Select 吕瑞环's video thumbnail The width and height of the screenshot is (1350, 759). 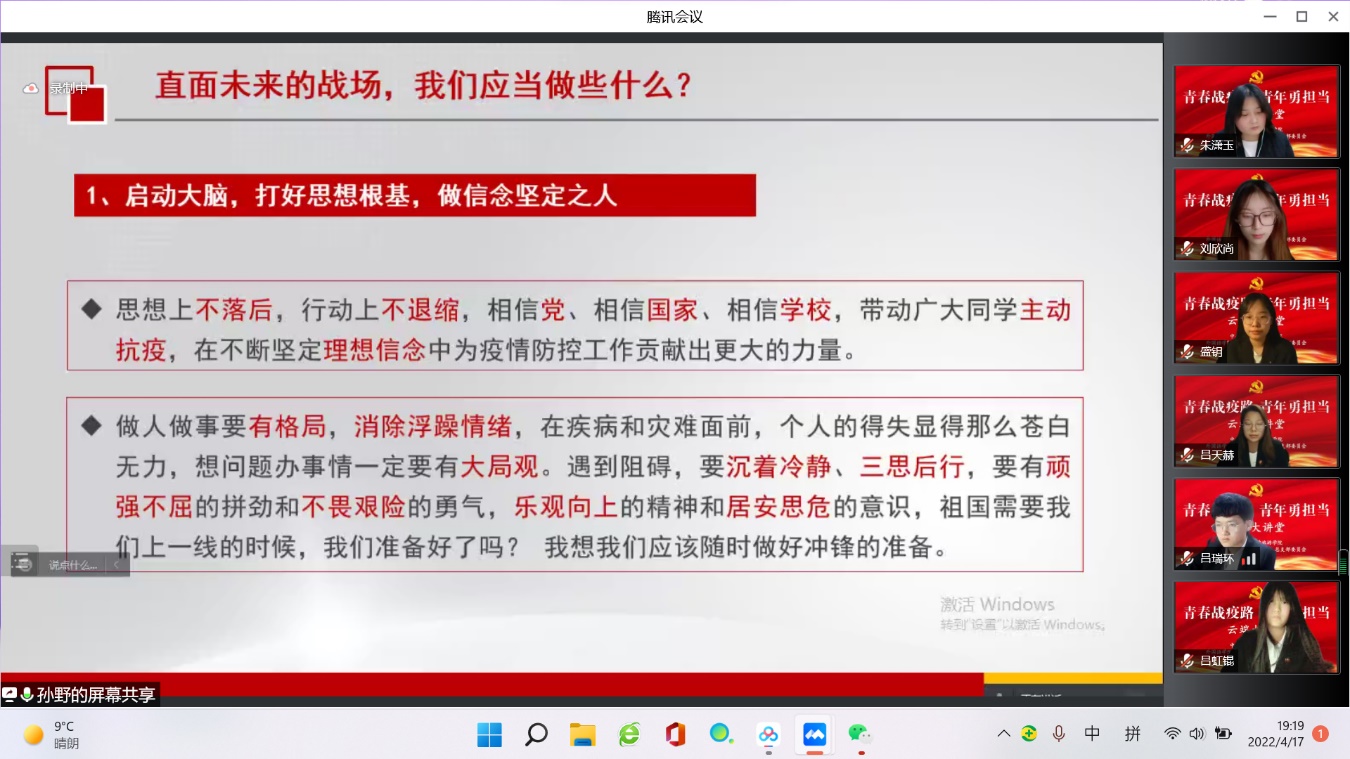click(1256, 524)
